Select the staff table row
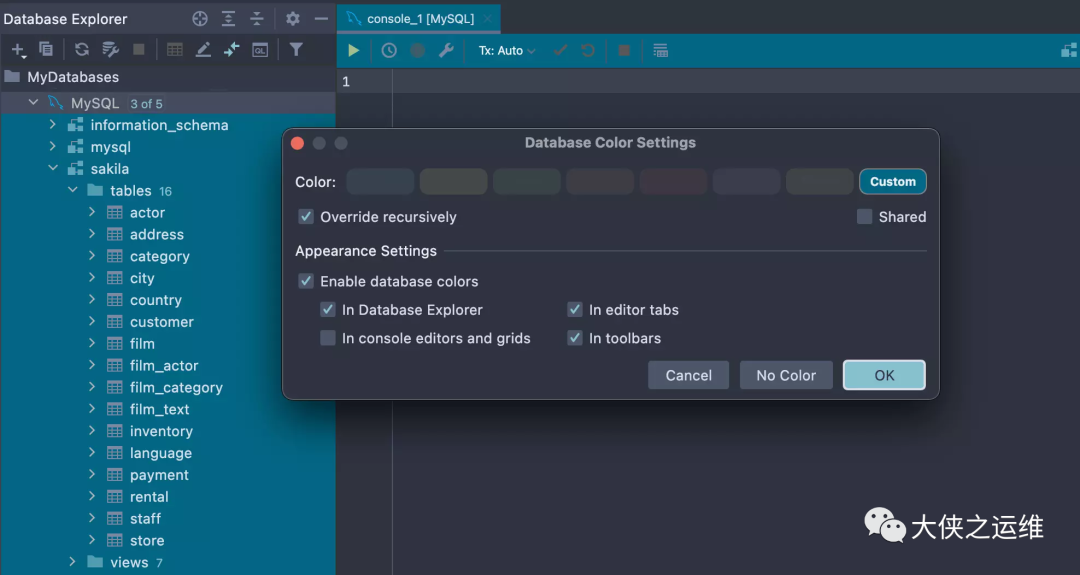The height and width of the screenshot is (575, 1080). pyautogui.click(x=168, y=519)
